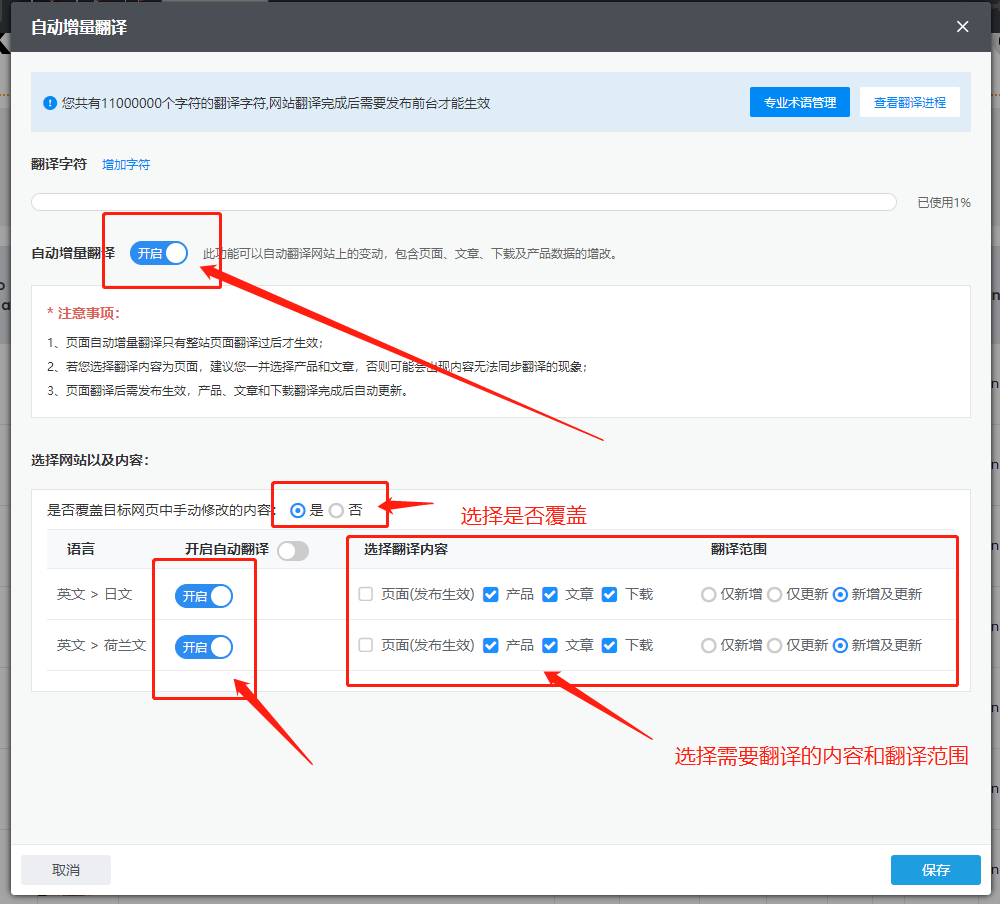The height and width of the screenshot is (904, 1000).
Task: Select 仅更新 for the 荷兰文 row
Action: (x=774, y=645)
